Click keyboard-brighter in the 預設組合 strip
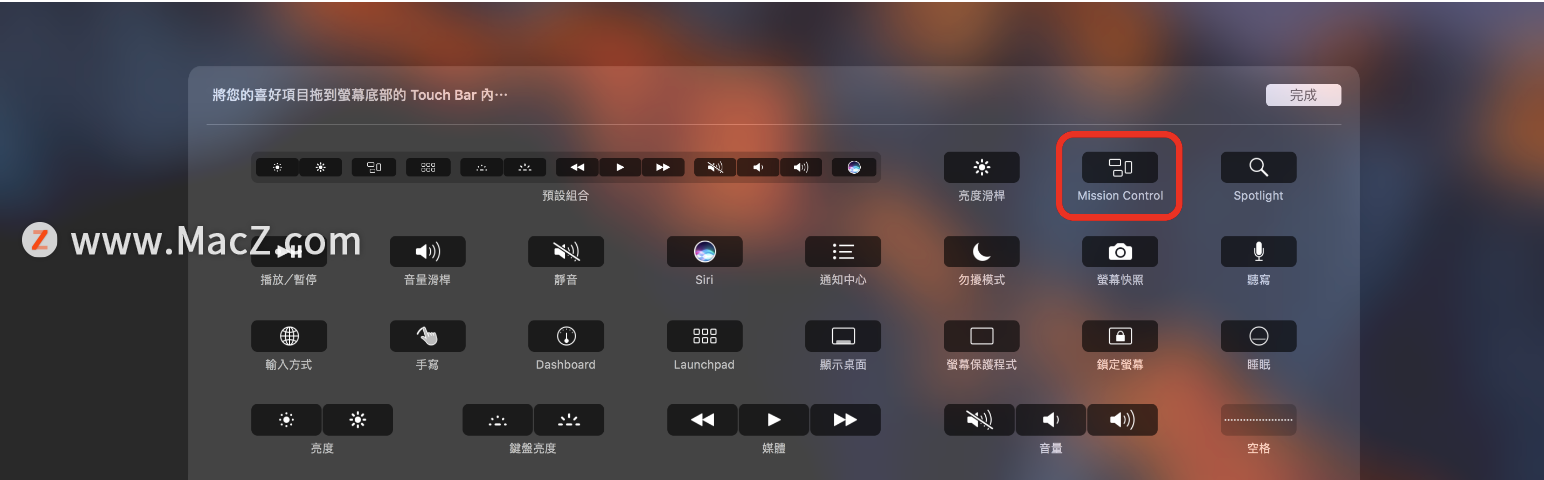This screenshot has width=1544, height=480. (525, 167)
